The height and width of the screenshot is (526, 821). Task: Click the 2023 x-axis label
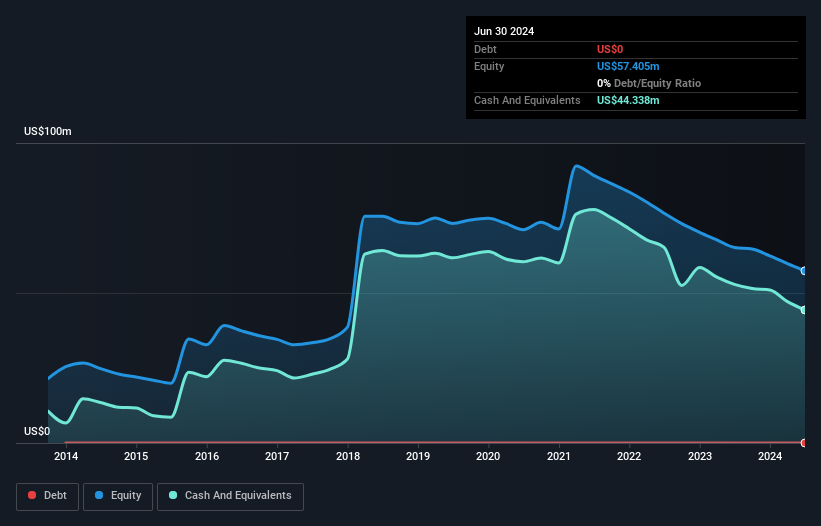[x=700, y=456]
